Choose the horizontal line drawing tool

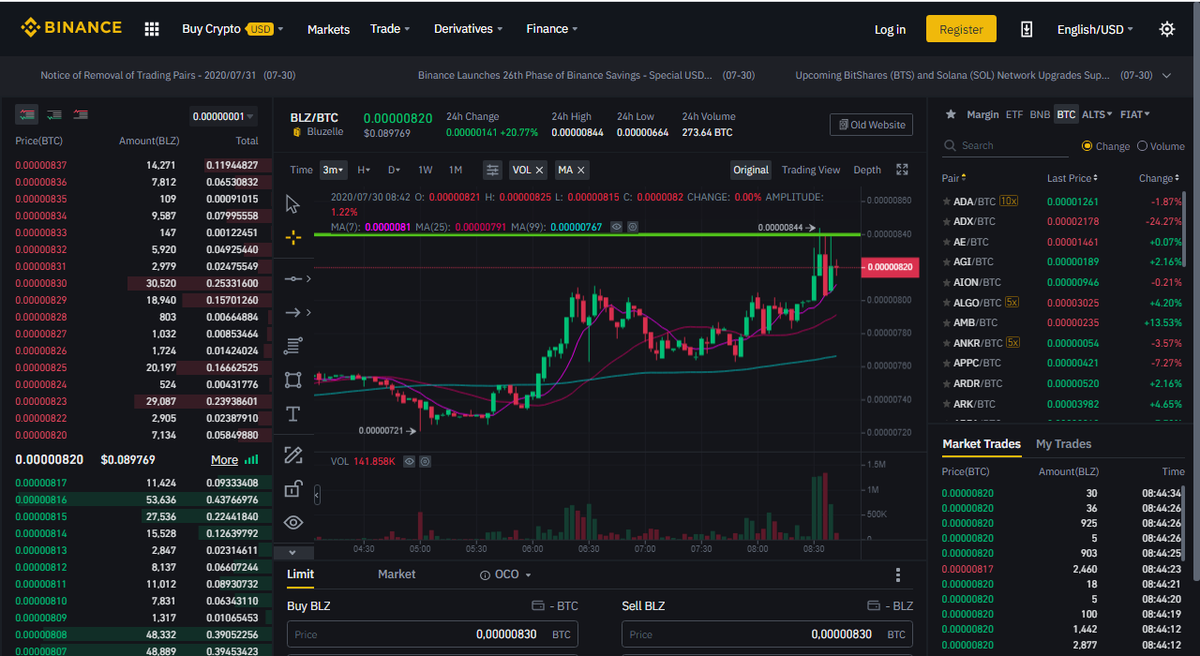pyautogui.click(x=293, y=277)
